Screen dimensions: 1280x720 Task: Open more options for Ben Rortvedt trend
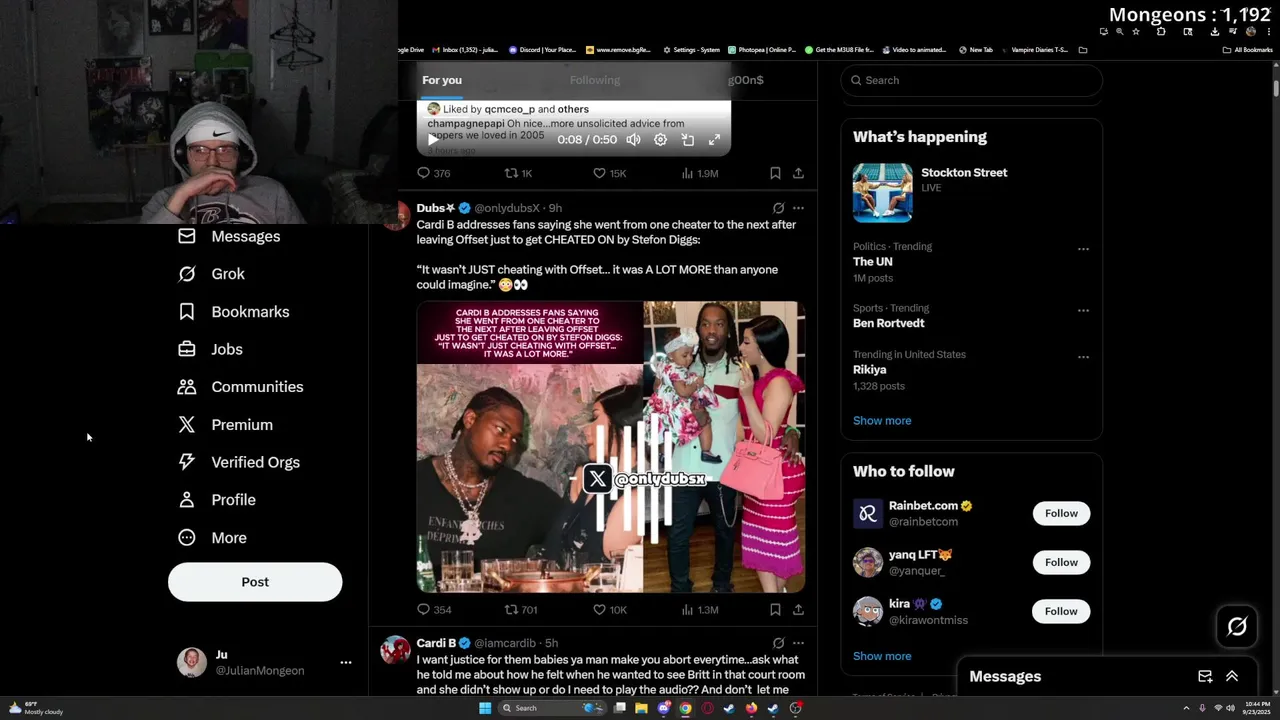point(1083,311)
